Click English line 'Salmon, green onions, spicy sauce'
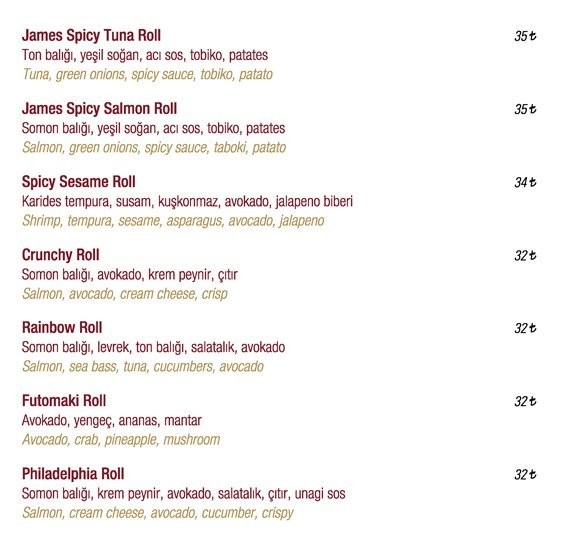 [x=115, y=148]
